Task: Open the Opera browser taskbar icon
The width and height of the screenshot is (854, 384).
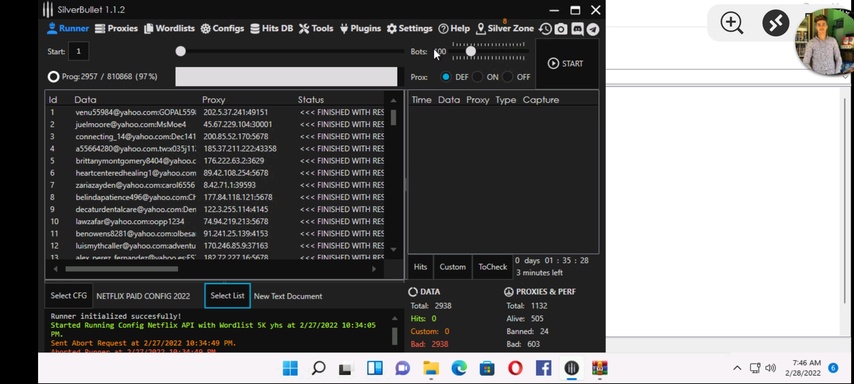Action: pyautogui.click(x=515, y=368)
